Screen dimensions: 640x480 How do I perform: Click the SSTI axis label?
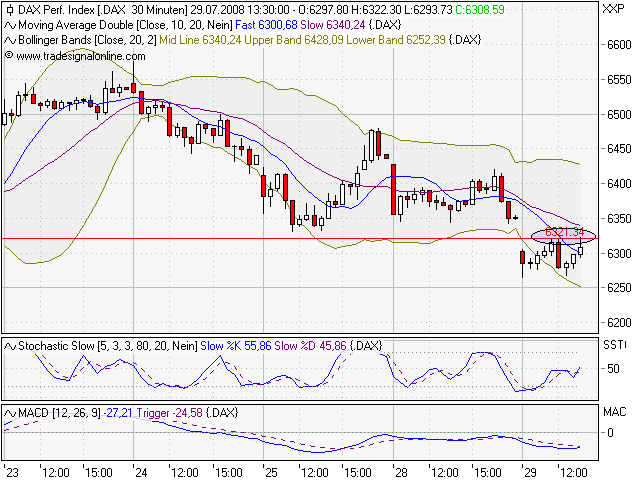pyautogui.click(x=614, y=345)
